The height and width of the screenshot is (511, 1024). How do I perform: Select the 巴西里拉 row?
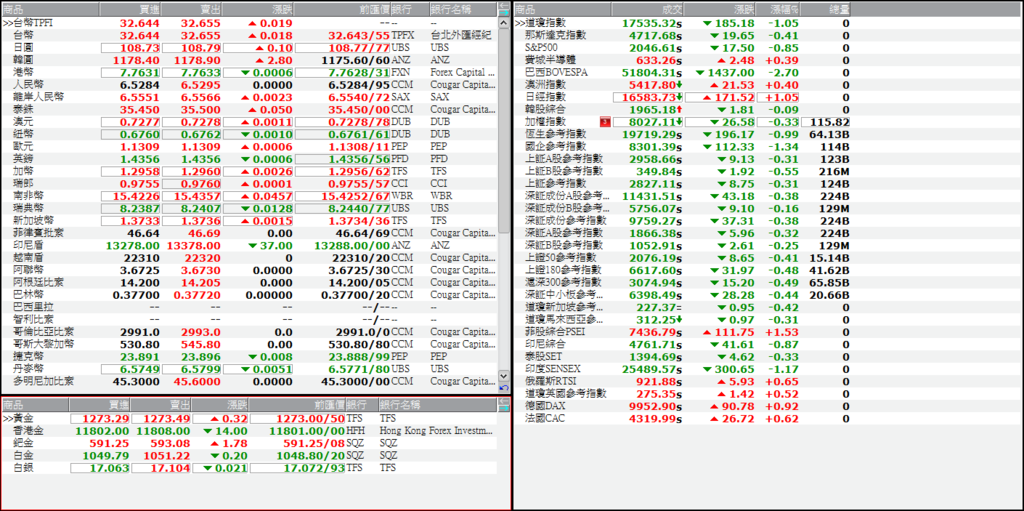pyautogui.click(x=249, y=306)
